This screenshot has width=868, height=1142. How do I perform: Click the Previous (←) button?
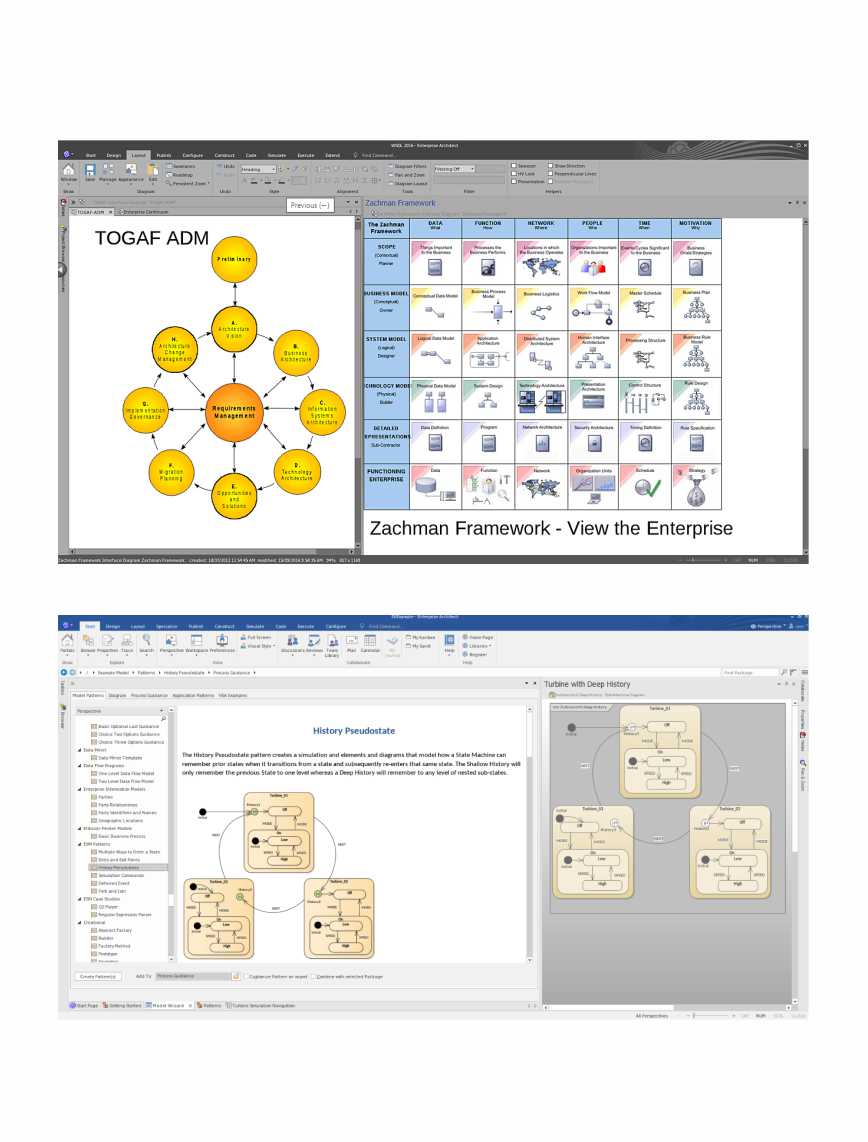(310, 205)
